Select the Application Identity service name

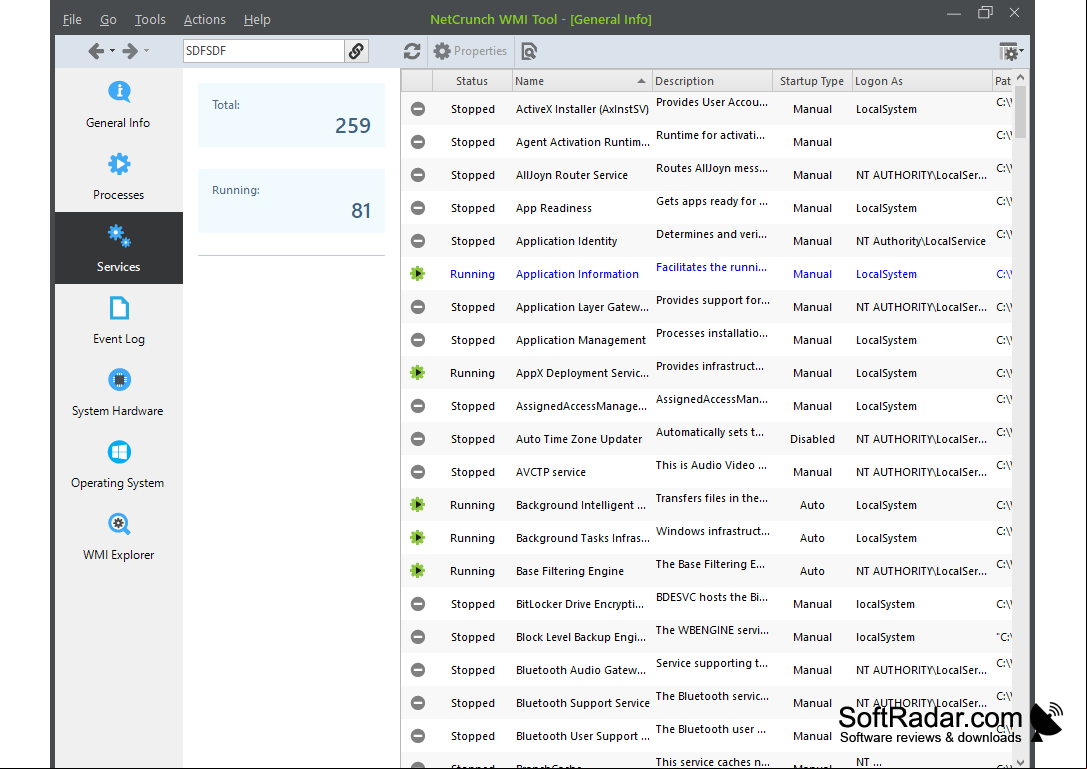pos(566,241)
